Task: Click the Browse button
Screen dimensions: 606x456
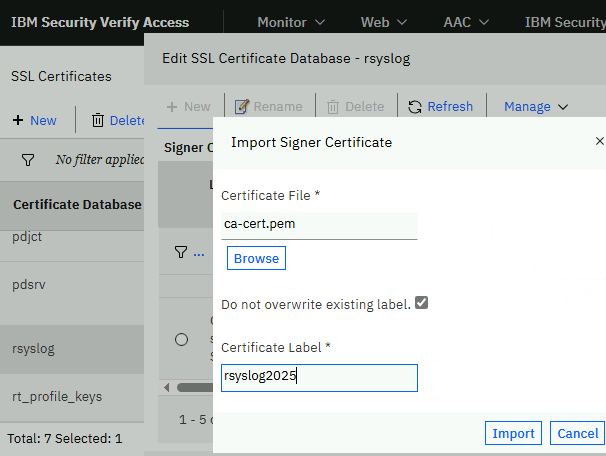Action: click(256, 258)
